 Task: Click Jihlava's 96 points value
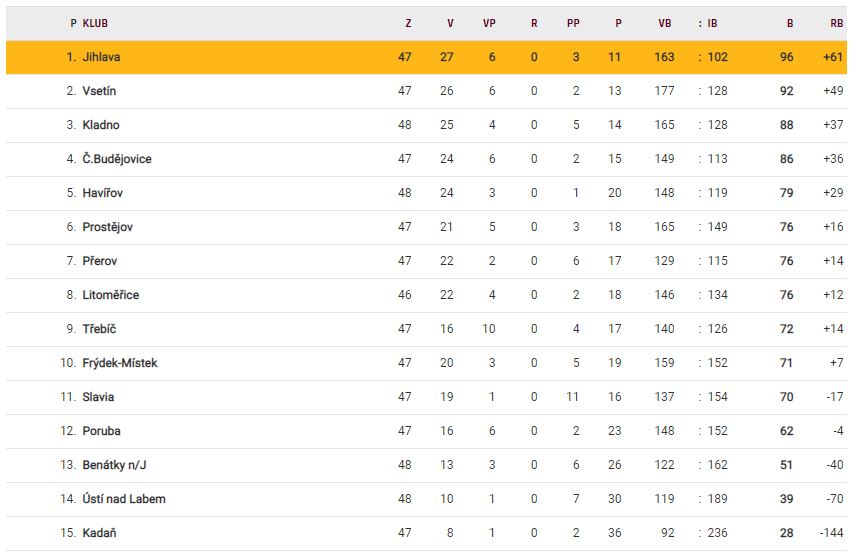coord(787,57)
